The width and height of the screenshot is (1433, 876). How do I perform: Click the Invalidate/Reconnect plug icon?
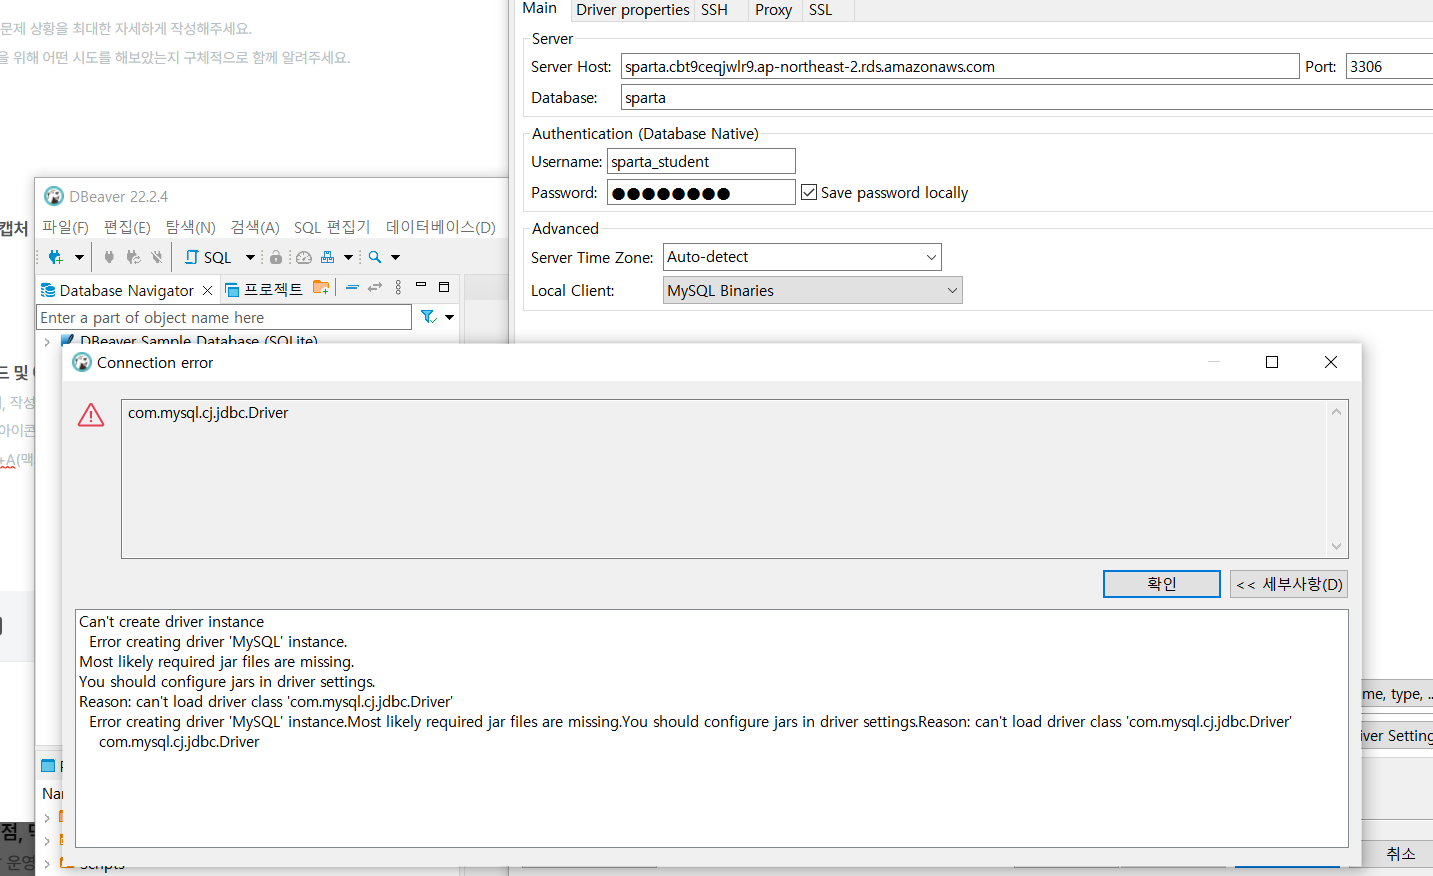[x=133, y=257]
